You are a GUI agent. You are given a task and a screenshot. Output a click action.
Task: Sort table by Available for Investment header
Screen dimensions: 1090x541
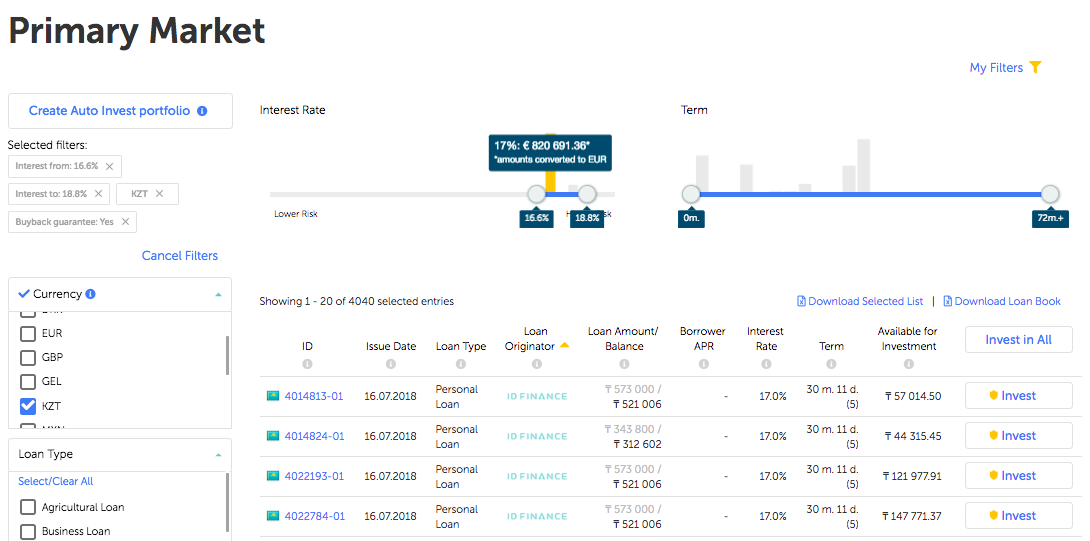pyautogui.click(x=907, y=339)
